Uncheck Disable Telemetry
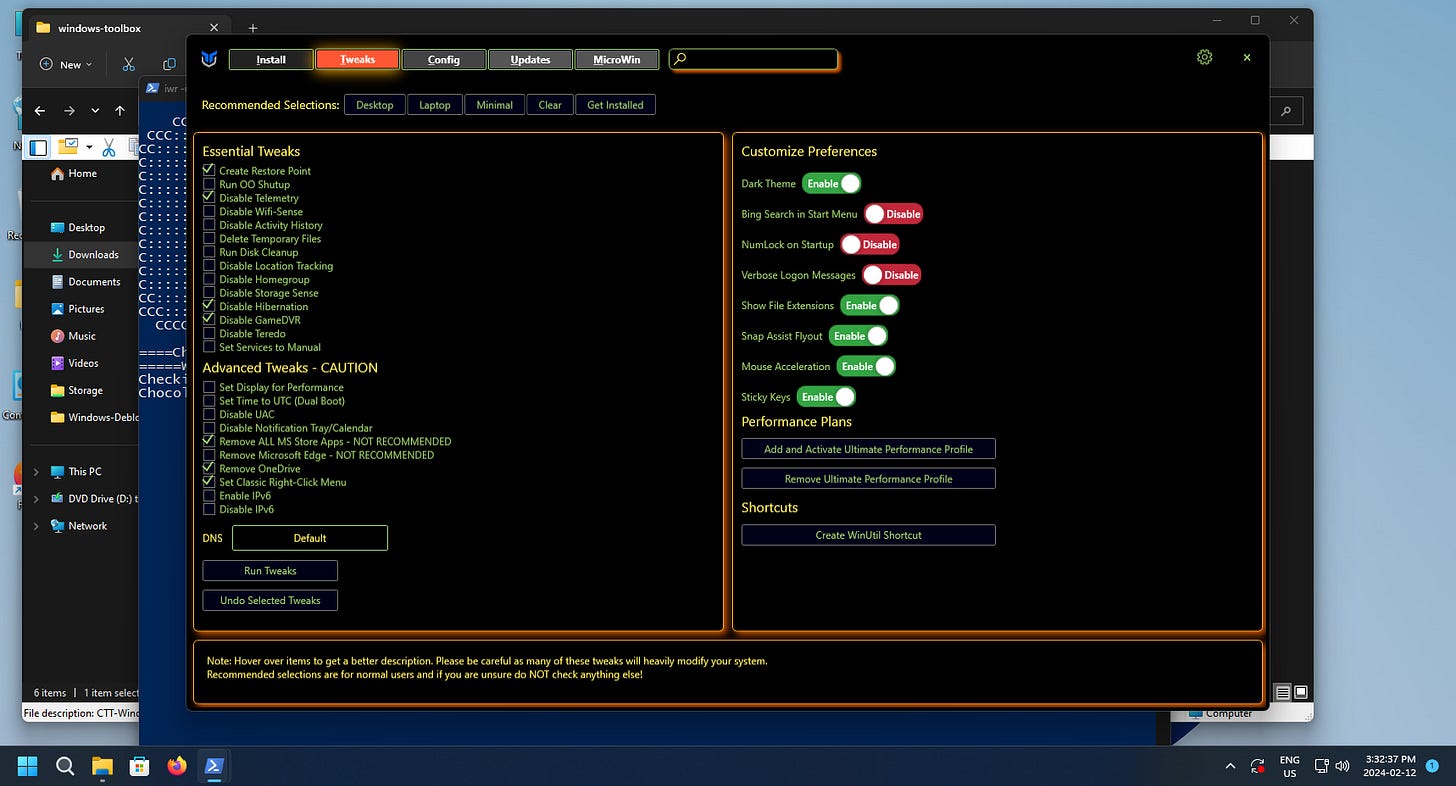This screenshot has width=1456, height=786. point(209,198)
